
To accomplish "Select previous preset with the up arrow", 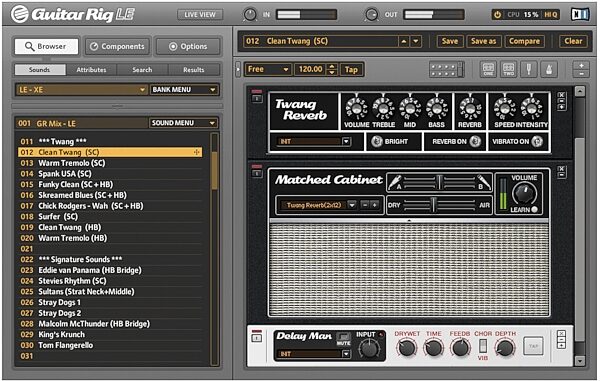I will 404,41.
